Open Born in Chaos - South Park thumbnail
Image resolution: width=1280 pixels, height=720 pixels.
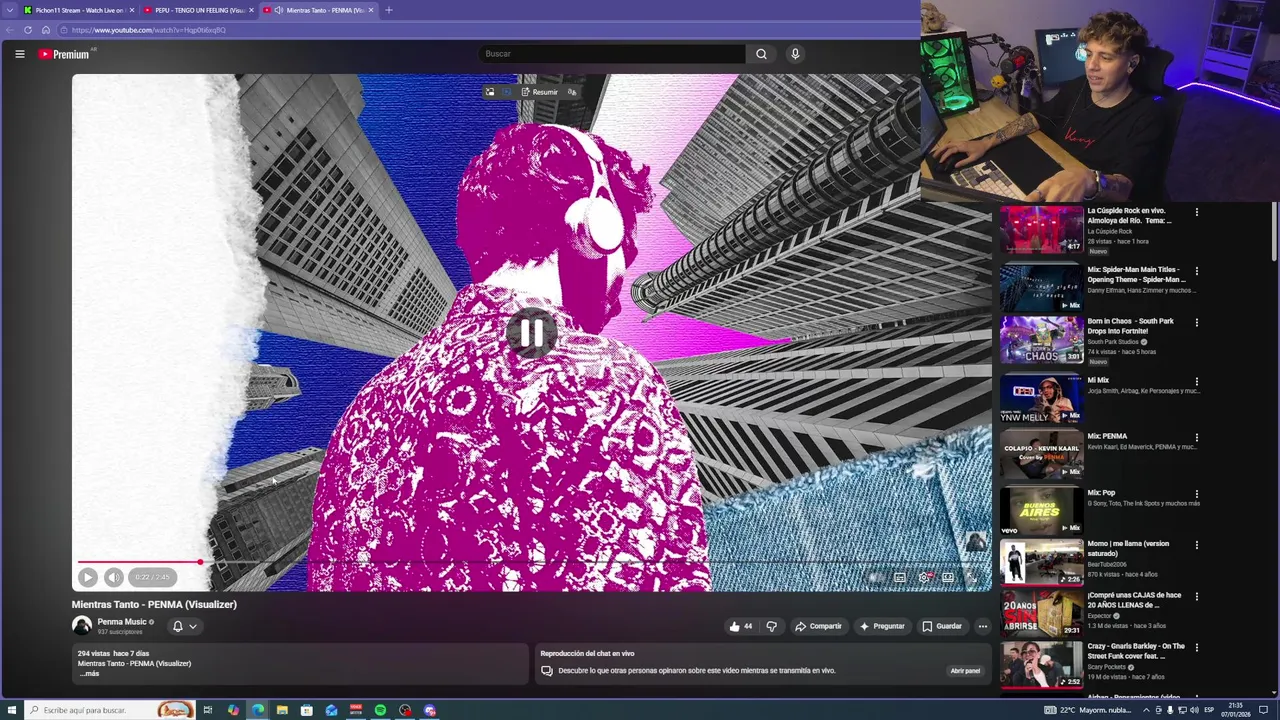click(1041, 339)
